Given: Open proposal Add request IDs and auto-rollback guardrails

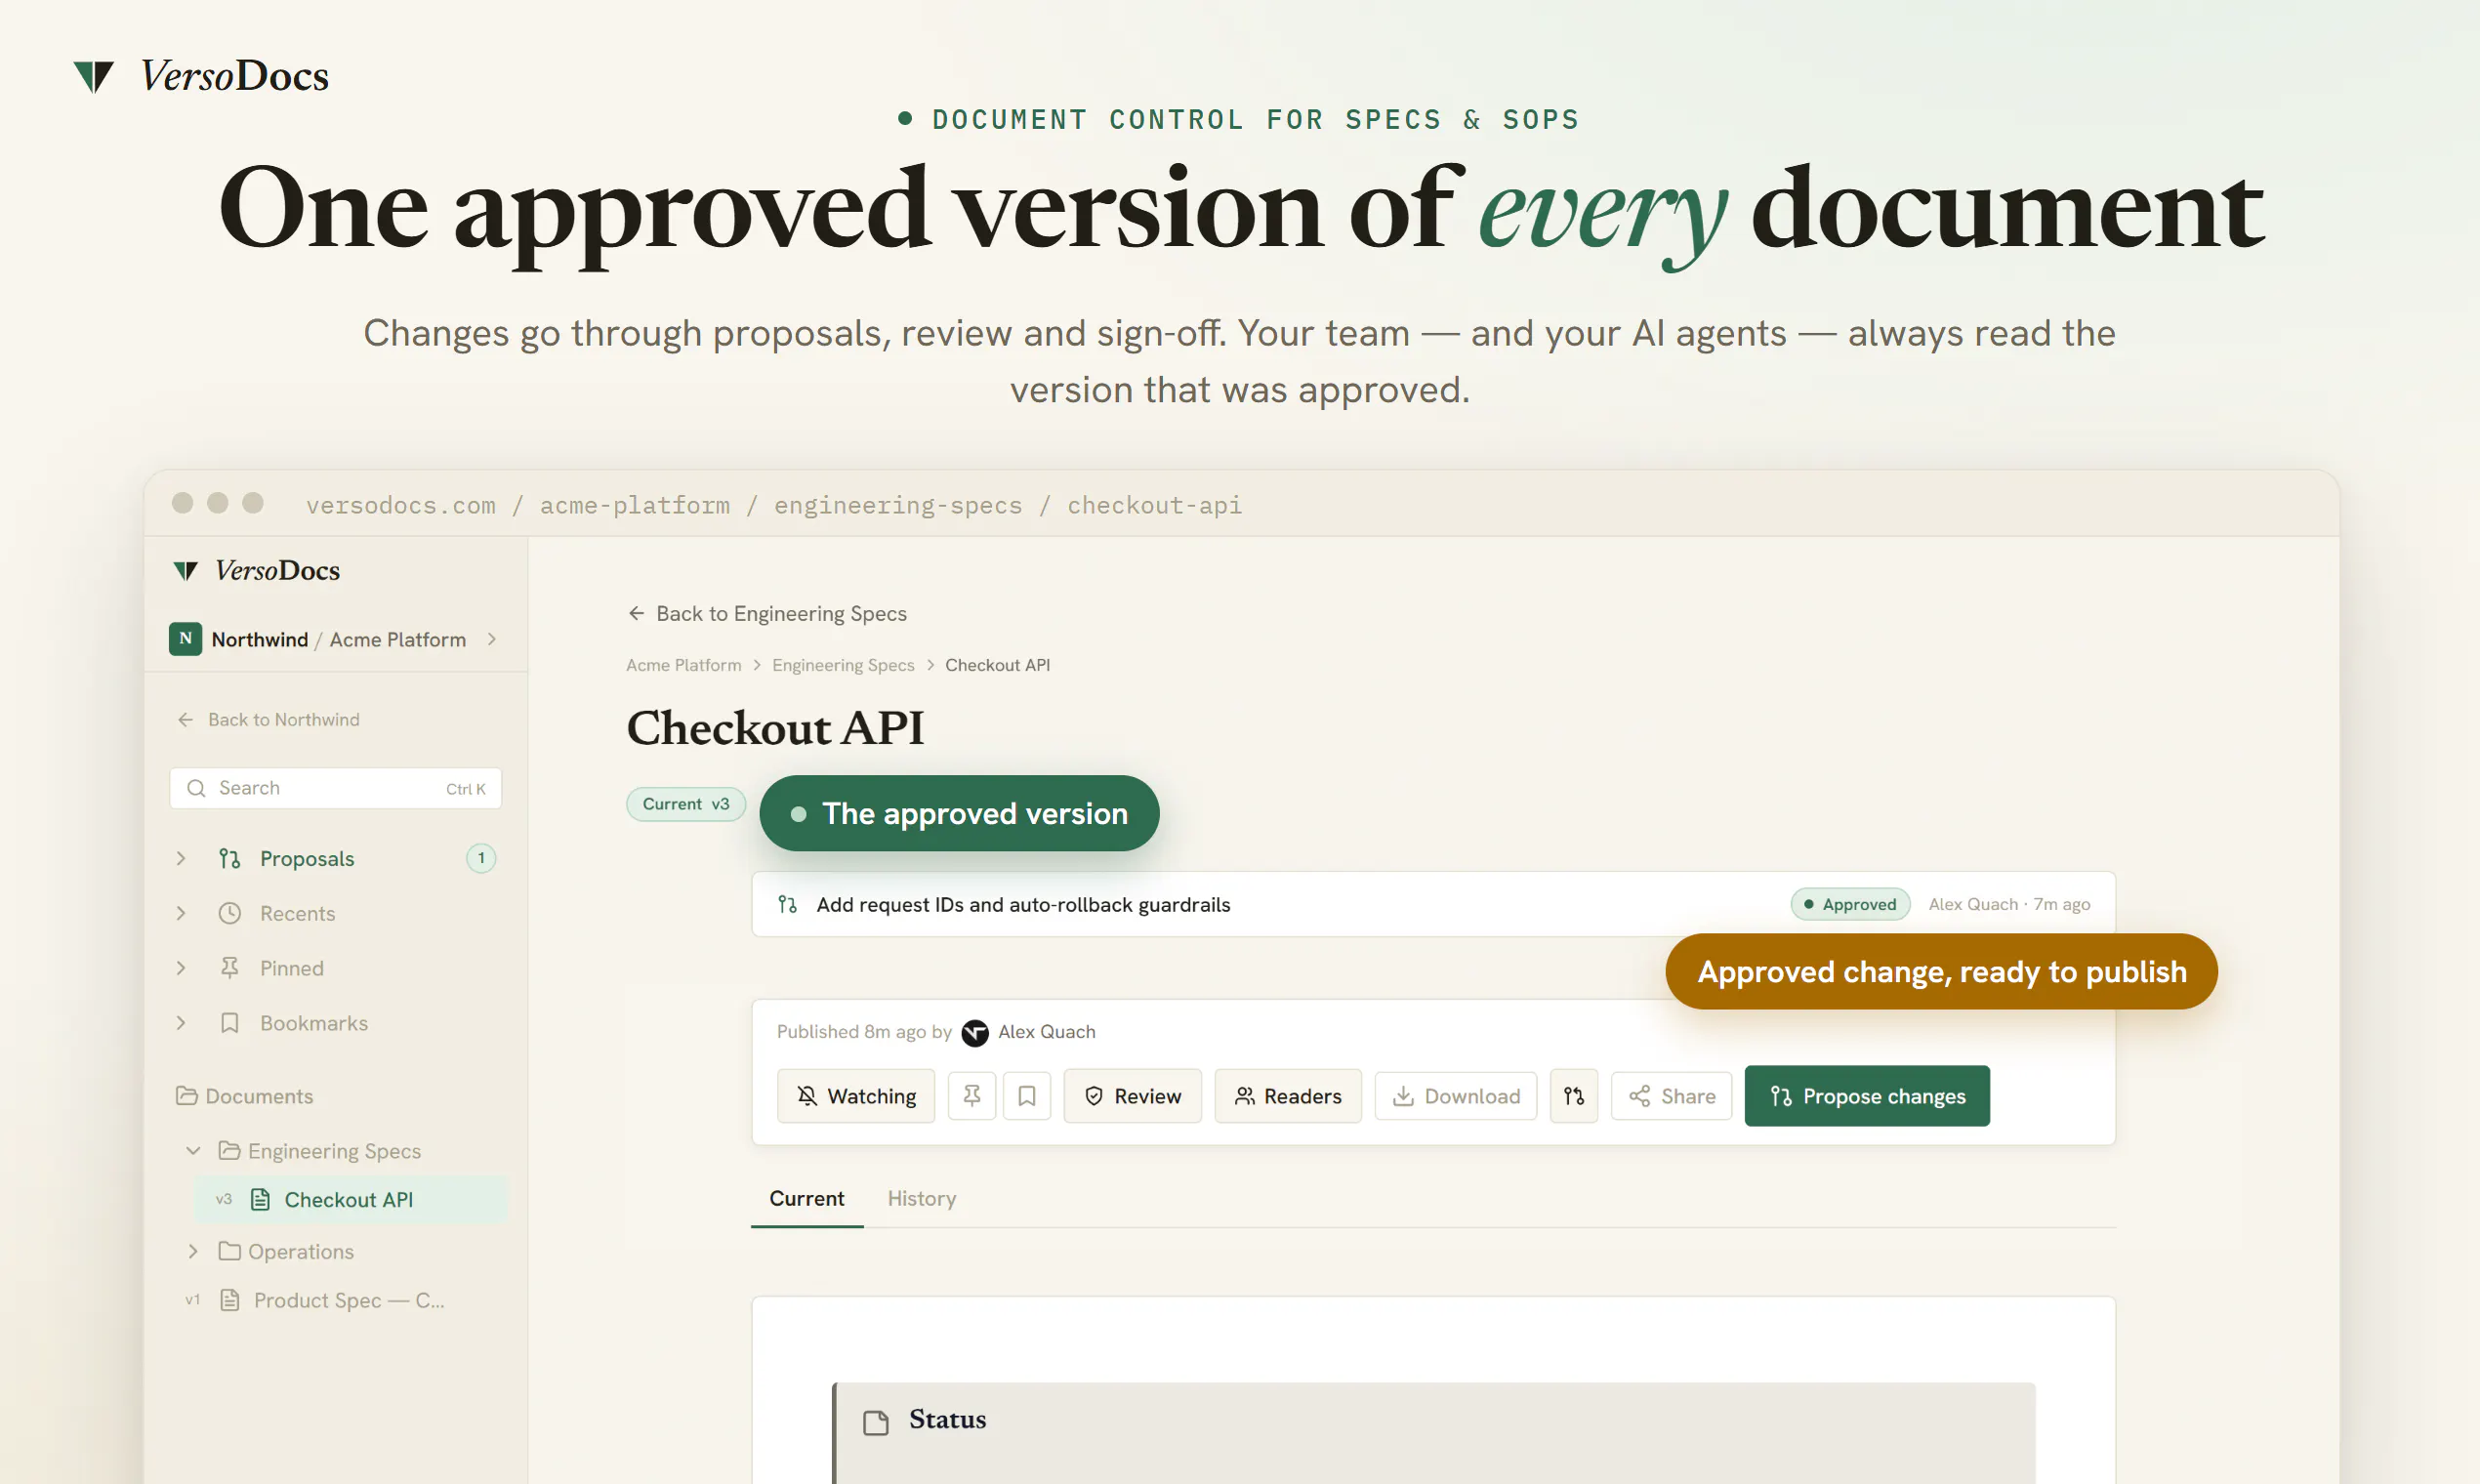Looking at the screenshot, I should (x=1023, y=904).
